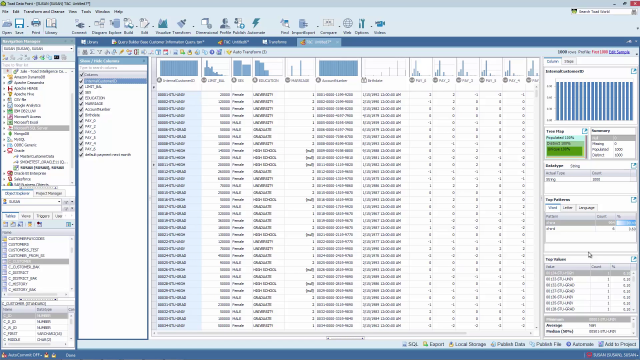
Task: Open the SUSAN schema dropdown in Object Explorer
Action: (x=59, y=202)
